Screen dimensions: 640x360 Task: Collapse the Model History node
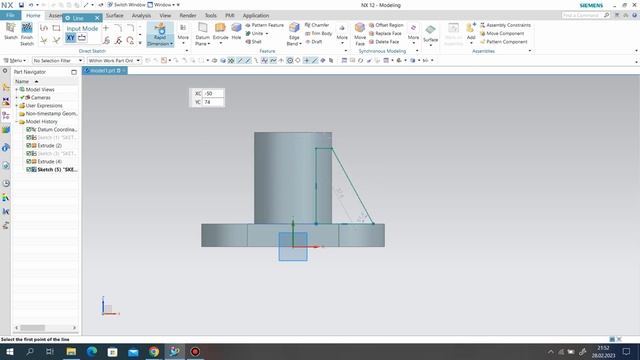pyautogui.click(x=17, y=122)
